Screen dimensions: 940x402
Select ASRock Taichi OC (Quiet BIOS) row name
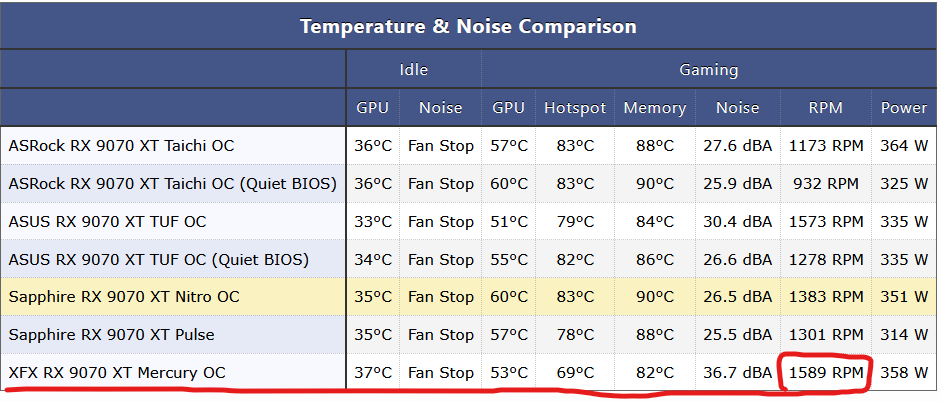click(173, 184)
